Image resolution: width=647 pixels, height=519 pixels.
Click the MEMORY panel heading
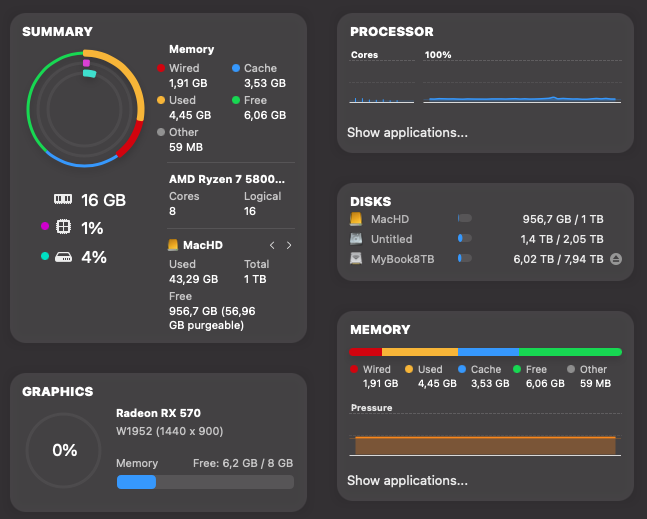(380, 329)
